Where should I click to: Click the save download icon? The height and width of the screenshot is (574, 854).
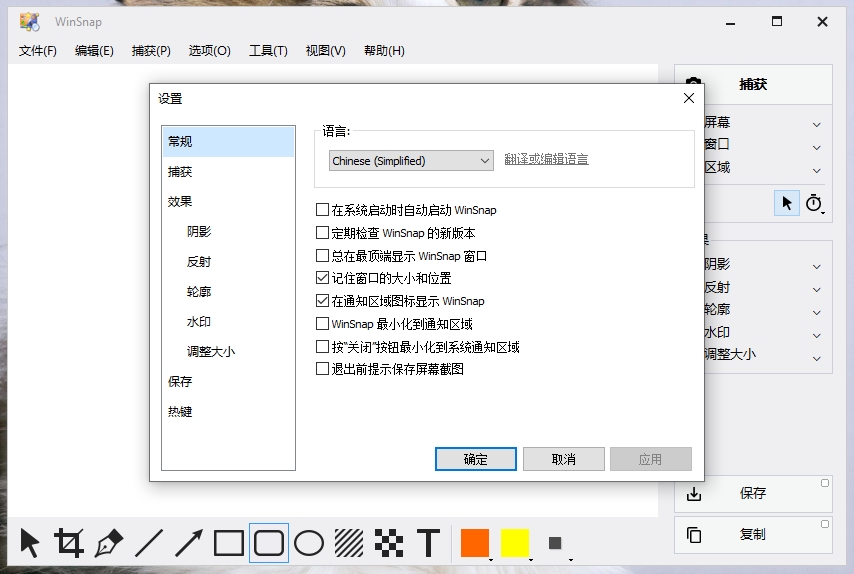(694, 493)
